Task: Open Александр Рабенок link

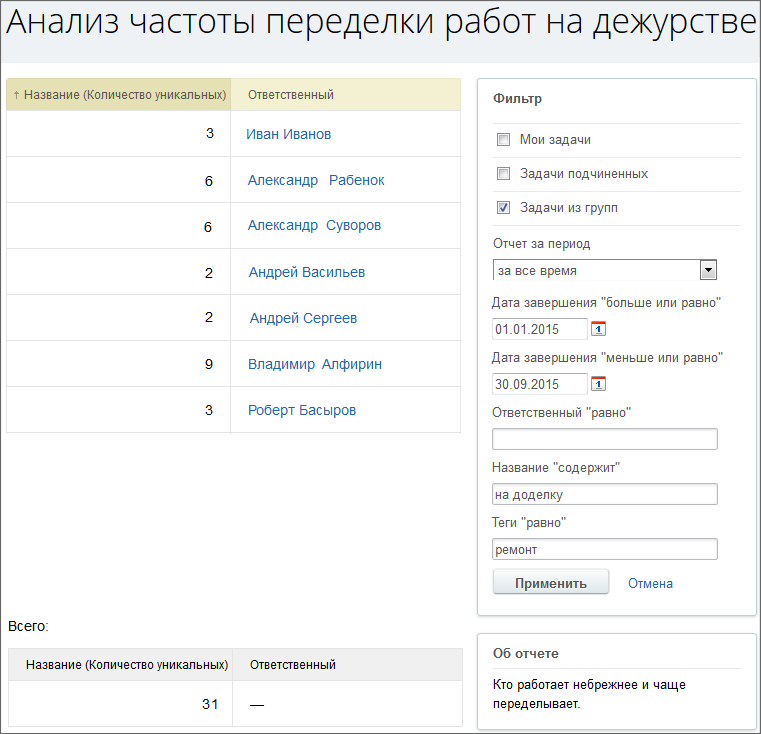Action: tap(316, 180)
